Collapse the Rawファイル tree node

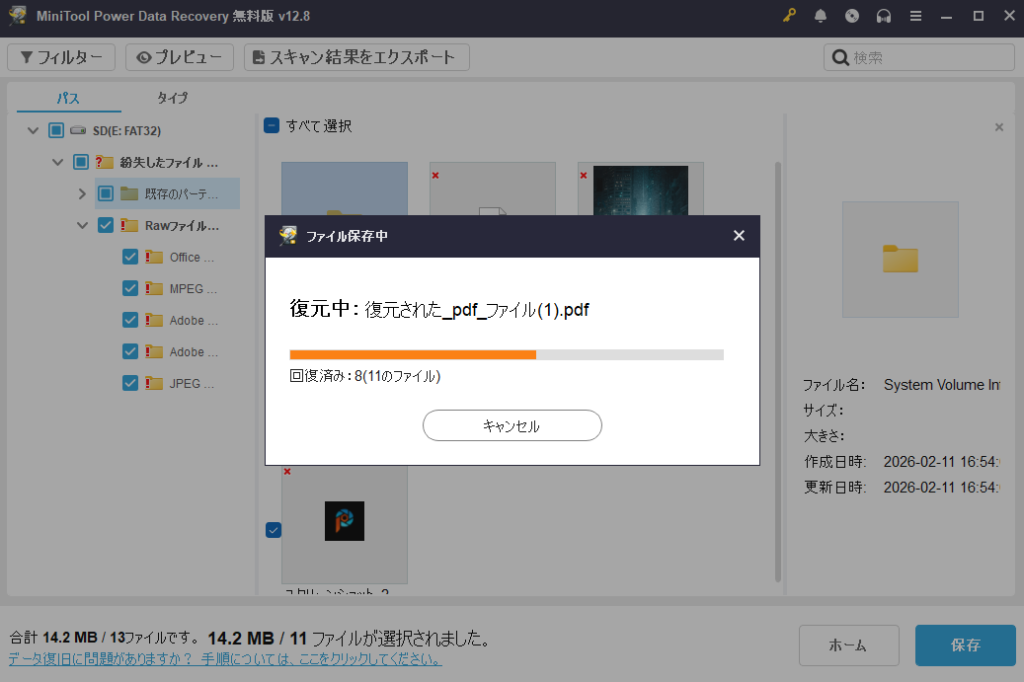point(82,226)
